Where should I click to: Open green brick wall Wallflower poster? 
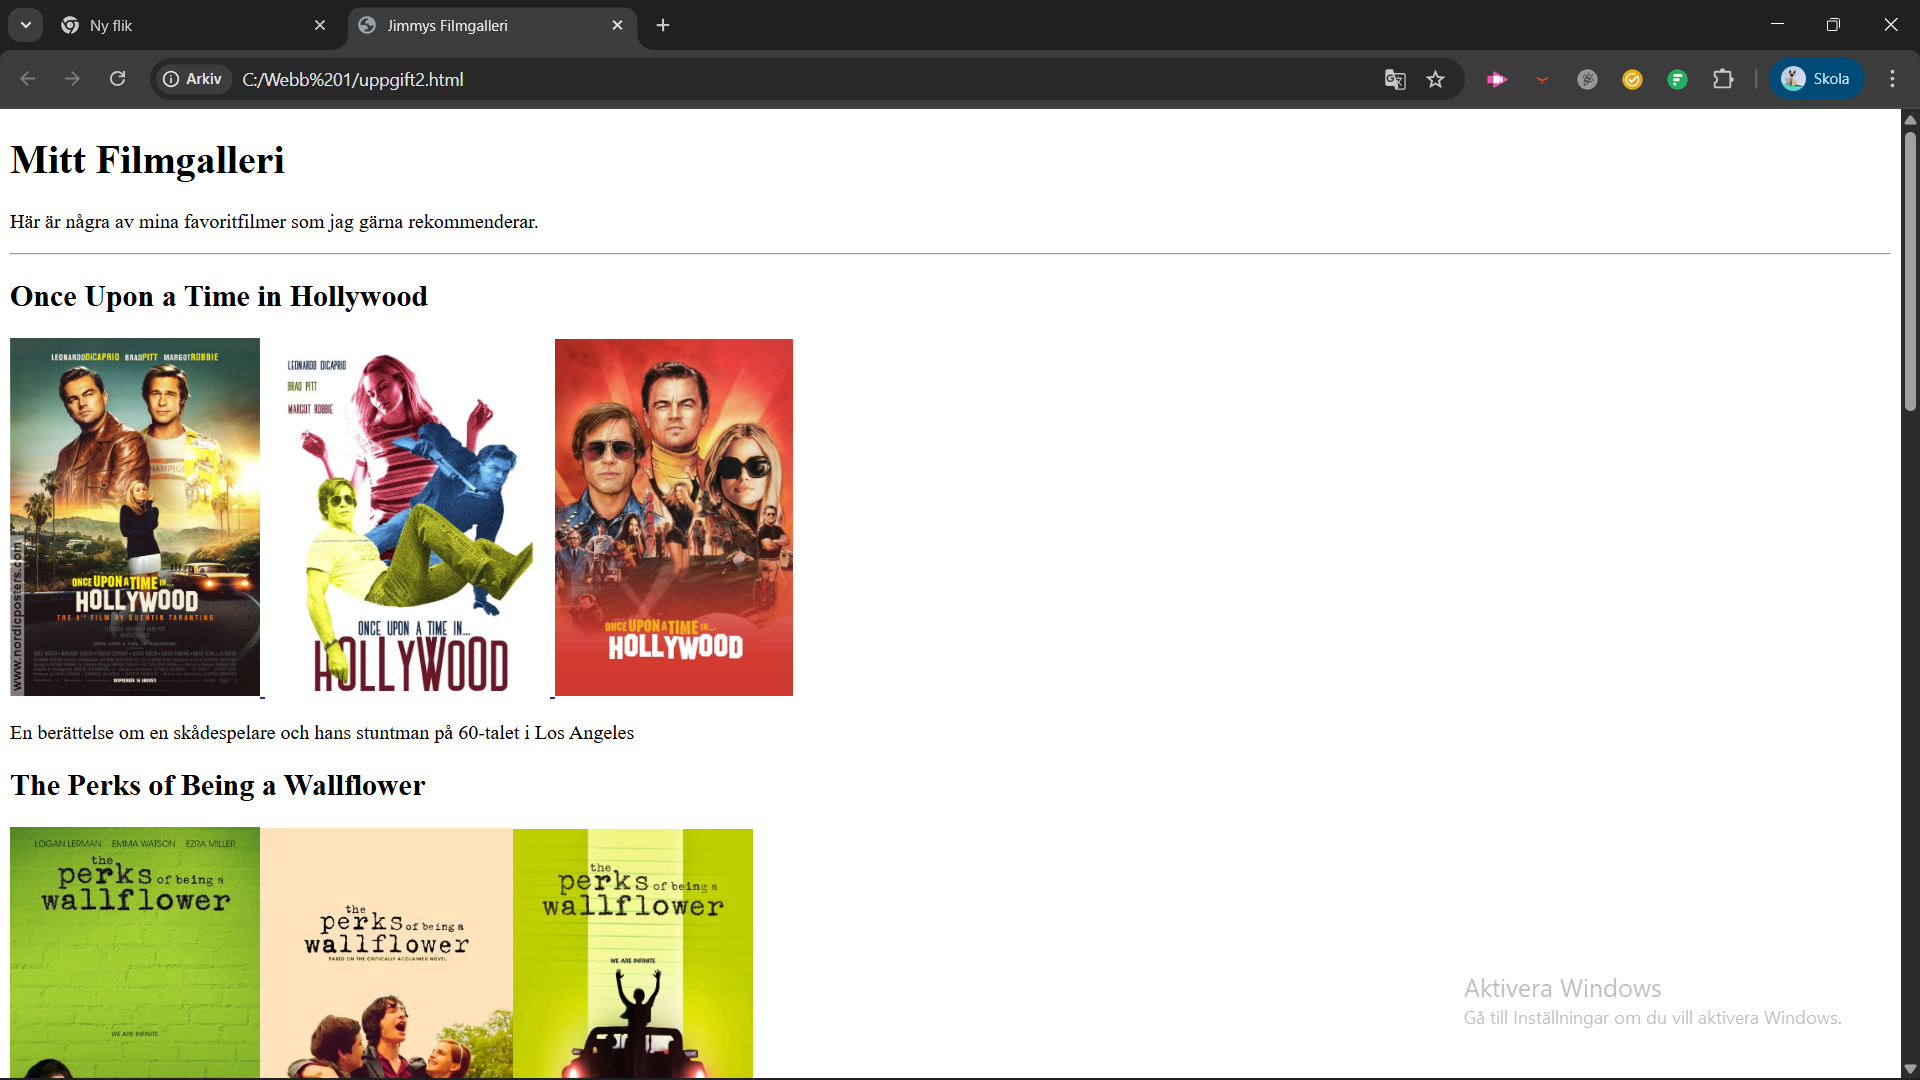135,952
